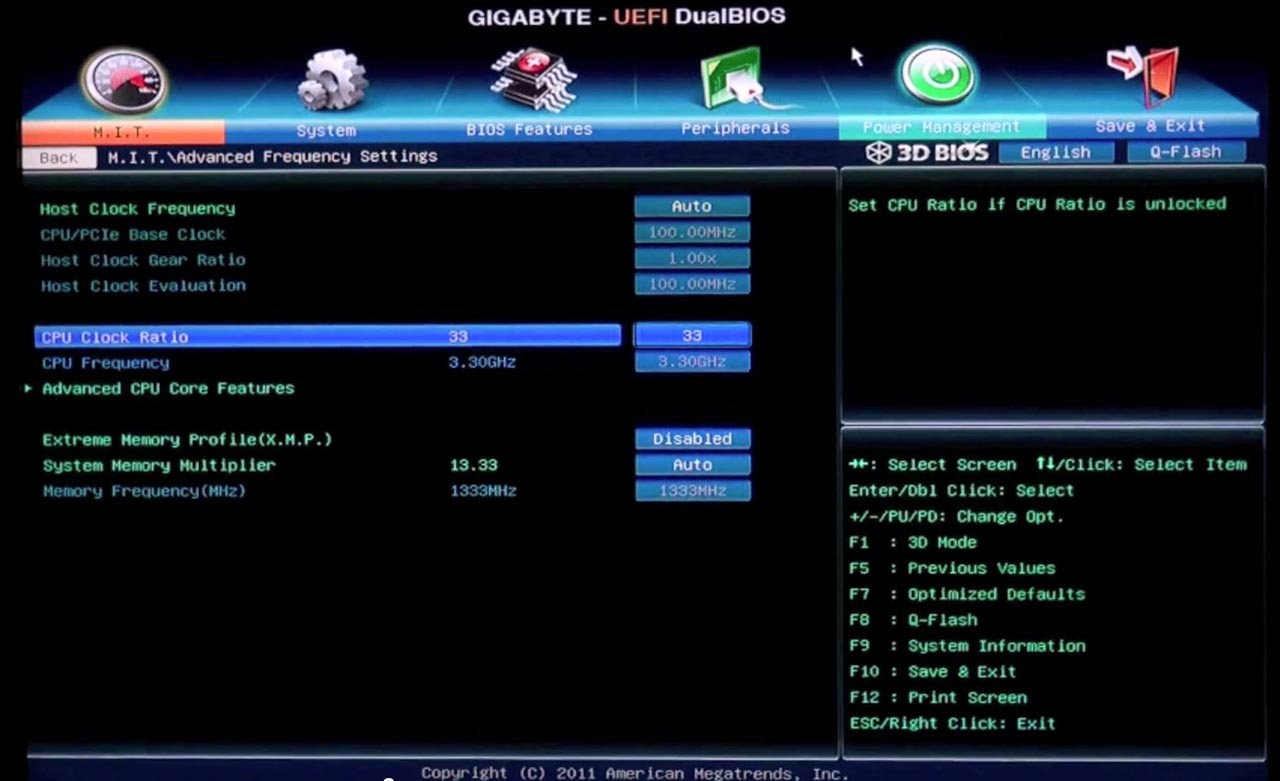Select the highlighted CPU Clock Ratio row
Image resolution: width=1280 pixels, height=781 pixels.
(x=328, y=336)
